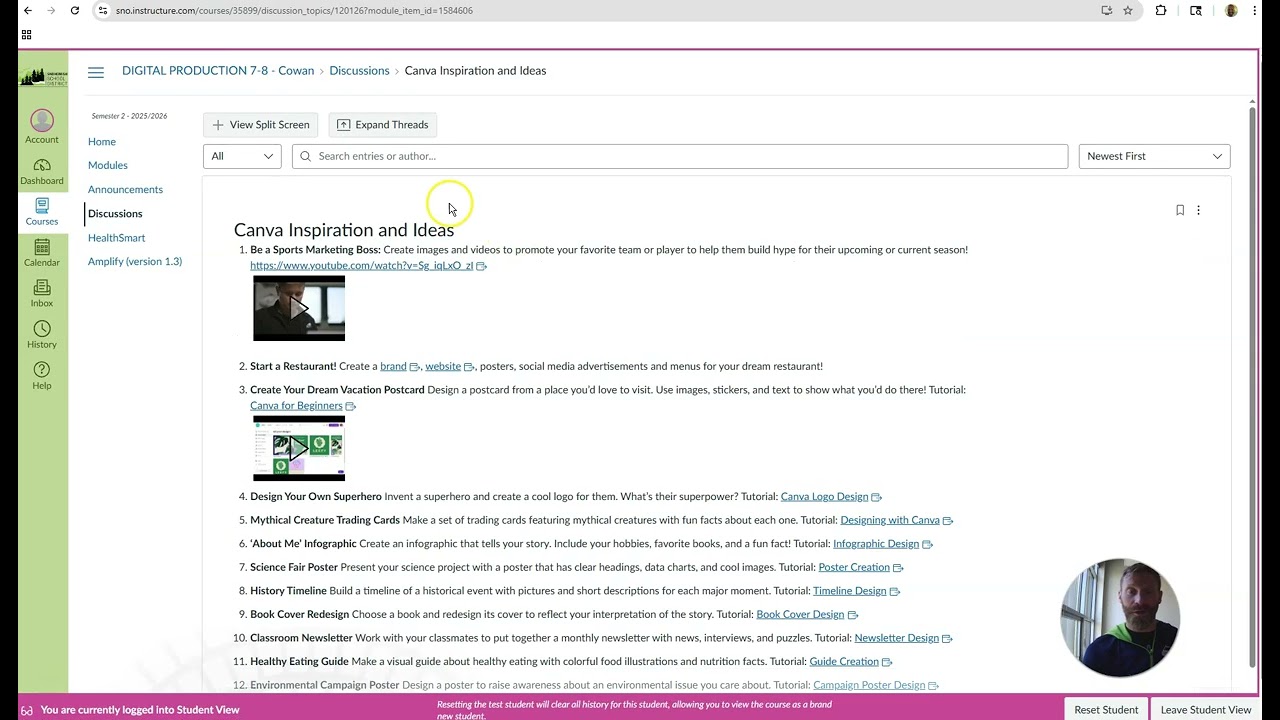This screenshot has width=1280, height=720.
Task: Open the Help menu
Action: pos(42,376)
